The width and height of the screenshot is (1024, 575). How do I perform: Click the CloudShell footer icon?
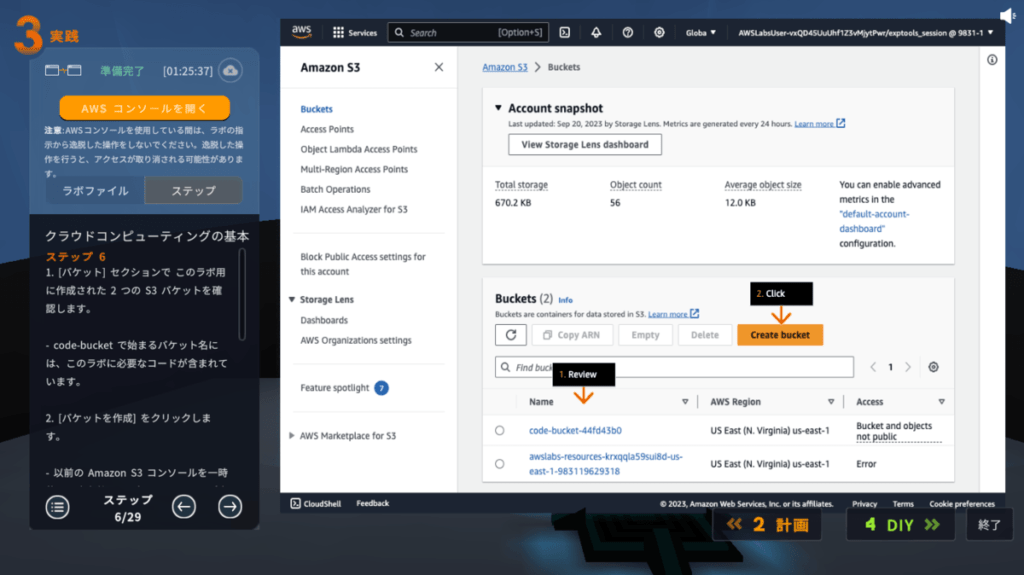(295, 503)
